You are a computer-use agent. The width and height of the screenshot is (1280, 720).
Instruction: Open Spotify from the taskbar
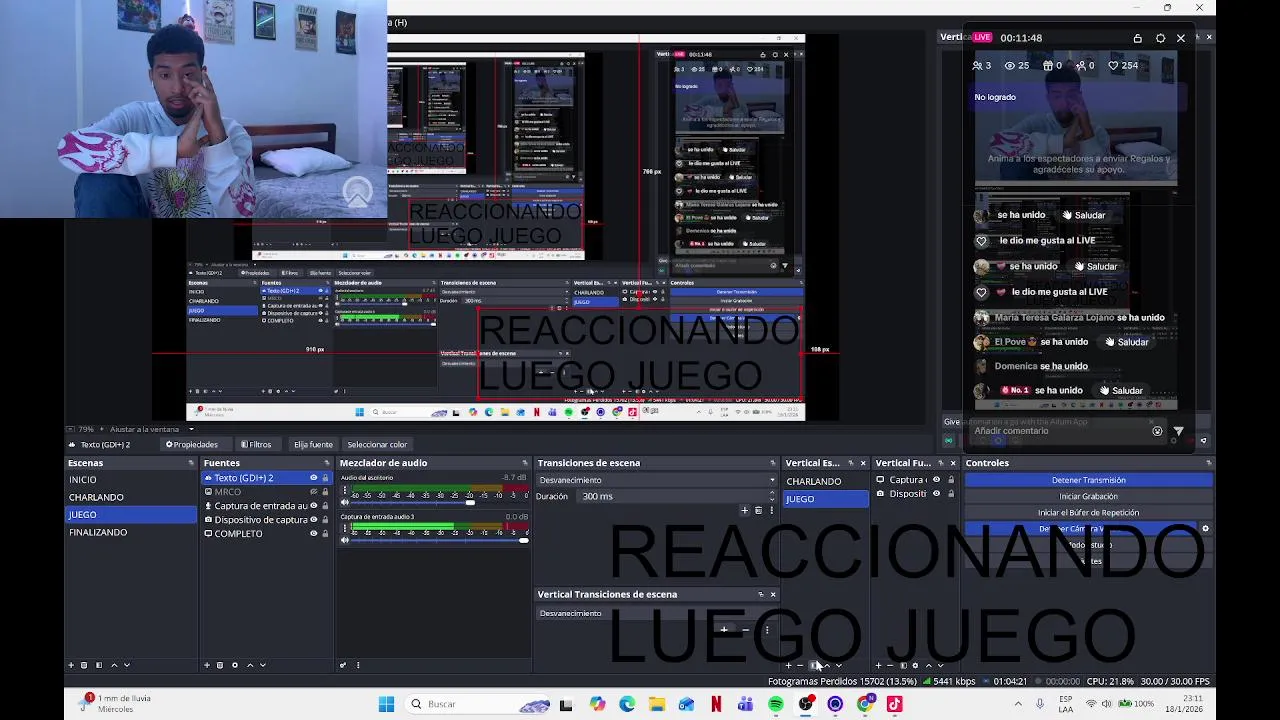[x=776, y=704]
